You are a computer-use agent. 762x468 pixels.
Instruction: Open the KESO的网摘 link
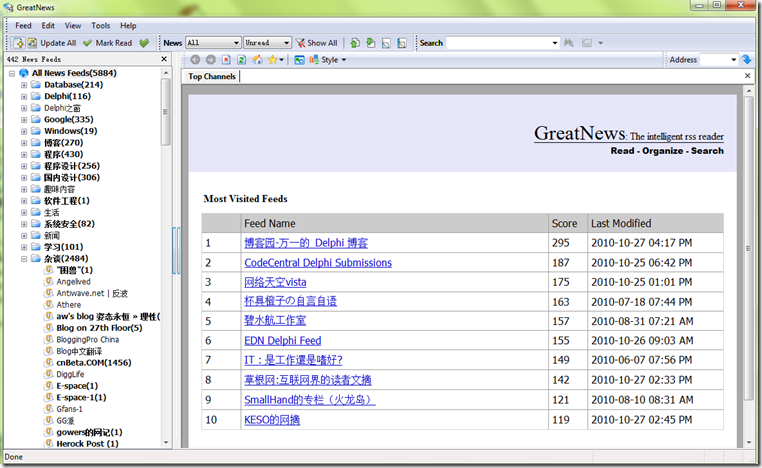pyautogui.click(x=272, y=420)
